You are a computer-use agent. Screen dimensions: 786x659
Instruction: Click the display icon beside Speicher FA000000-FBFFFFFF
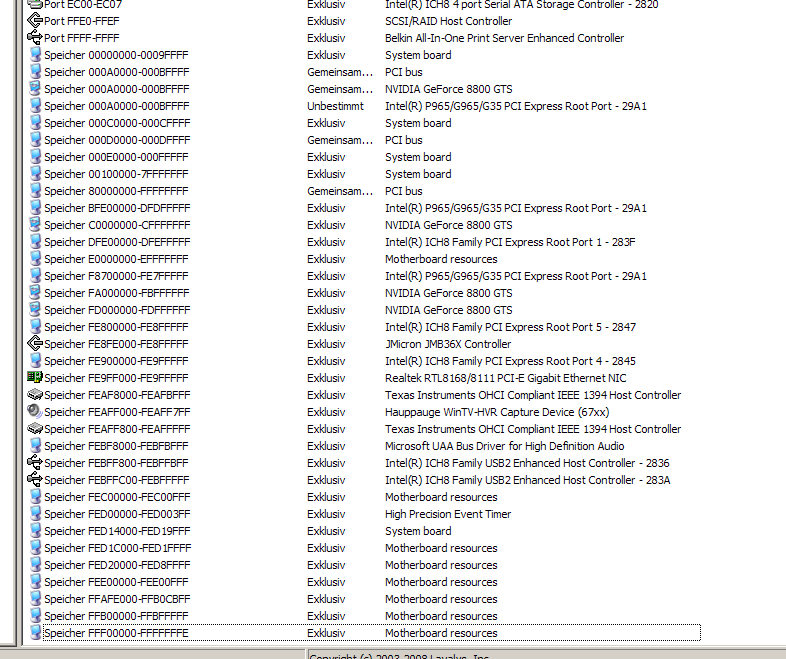click(36, 293)
